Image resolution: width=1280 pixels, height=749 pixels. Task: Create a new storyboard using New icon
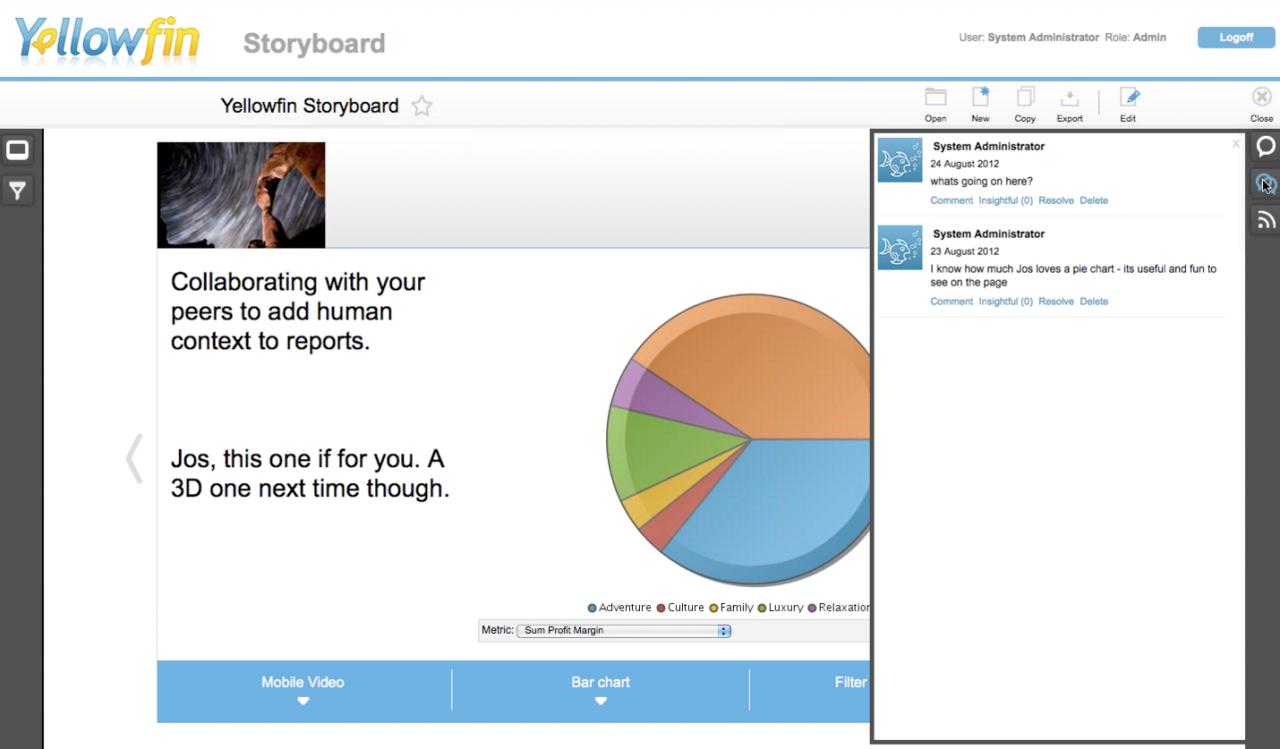click(x=980, y=98)
